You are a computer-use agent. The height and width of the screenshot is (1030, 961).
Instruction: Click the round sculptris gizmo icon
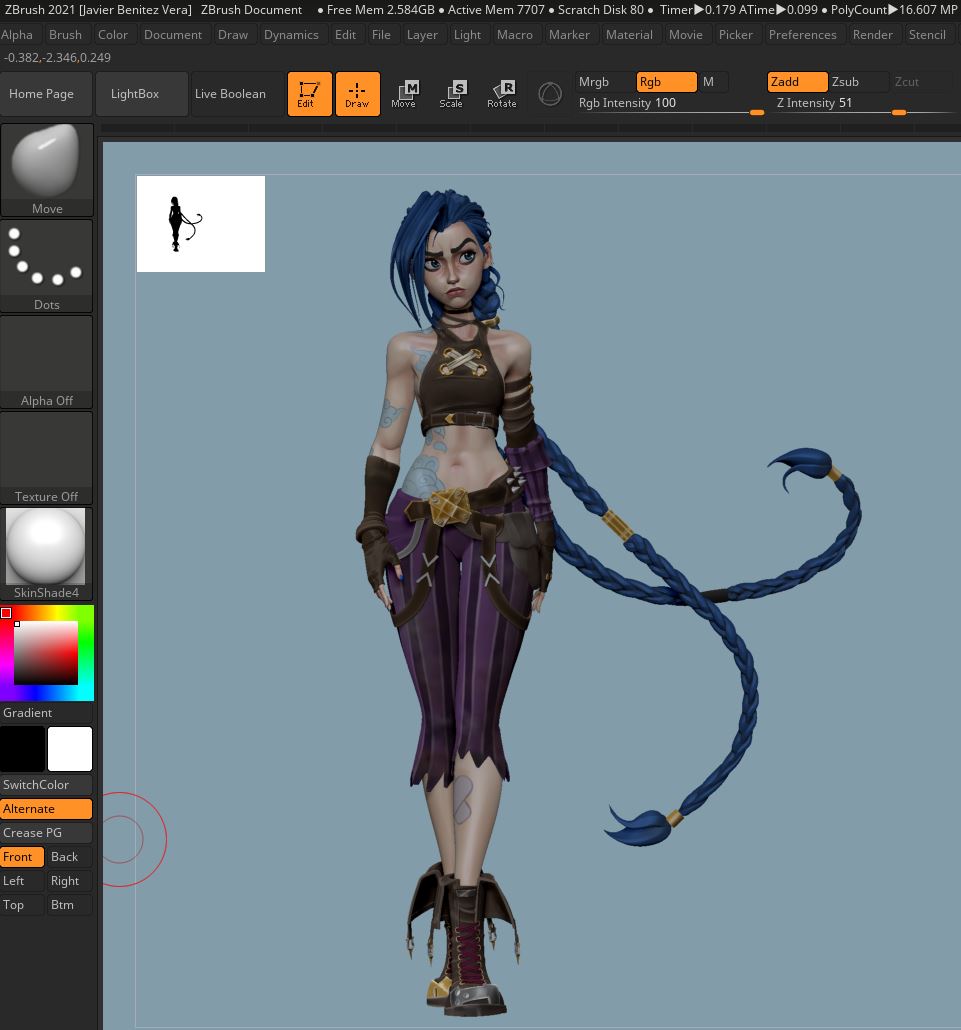pyautogui.click(x=550, y=94)
